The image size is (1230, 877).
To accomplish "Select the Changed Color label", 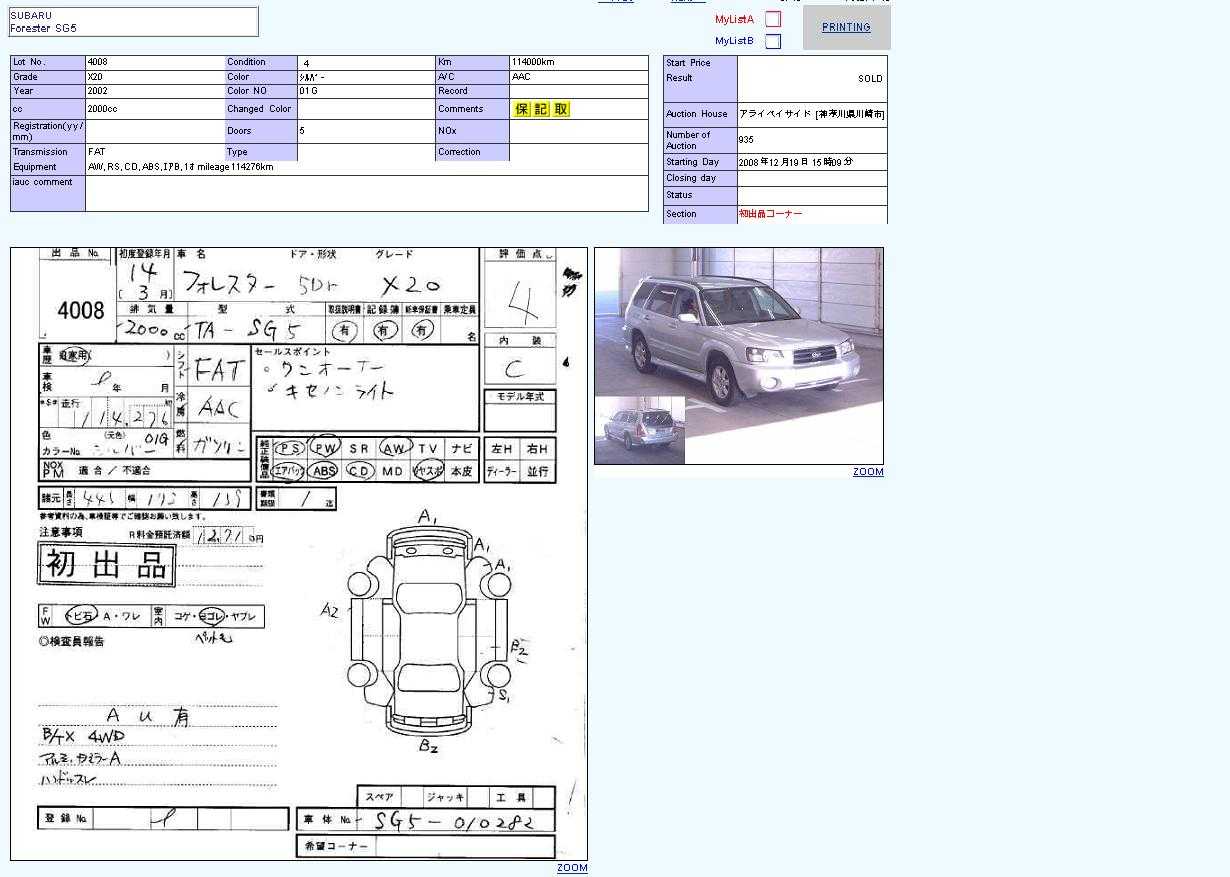I will [259, 109].
